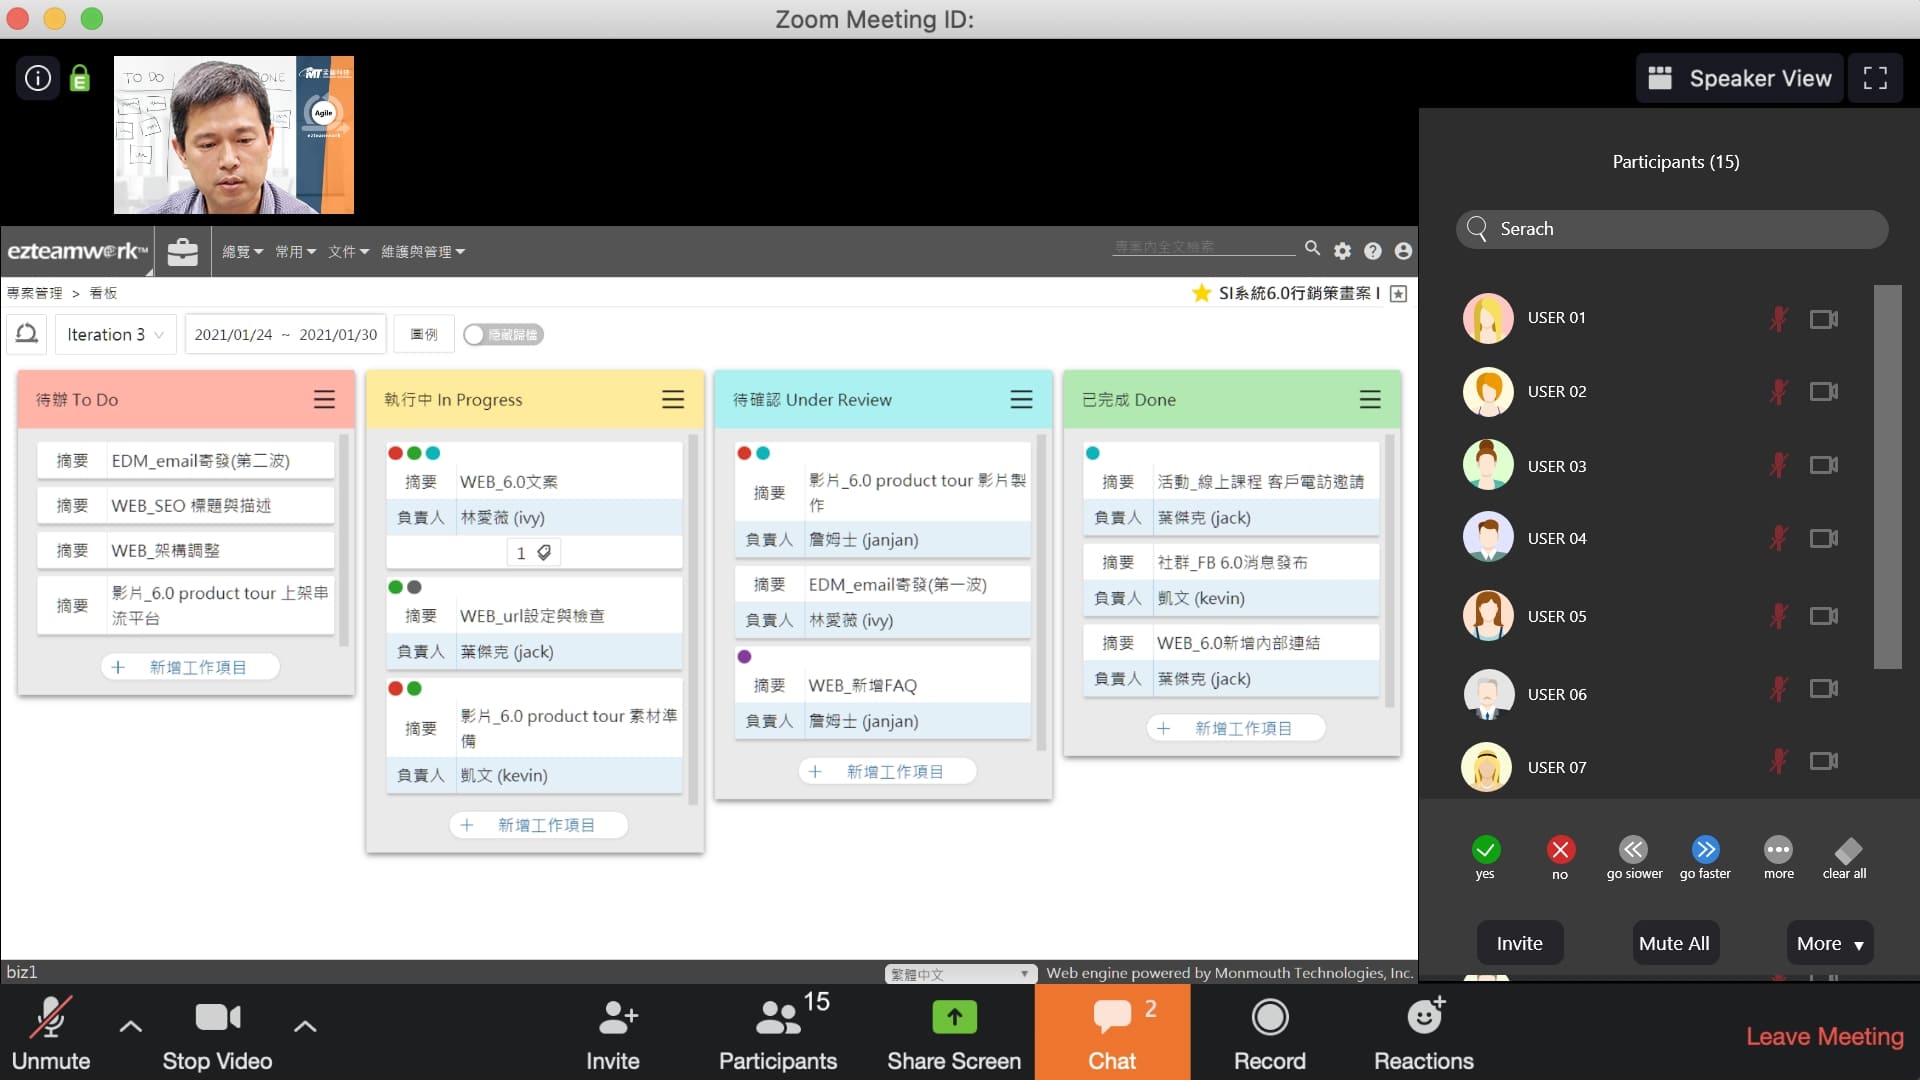Switch to Speaker View
The height and width of the screenshot is (1080, 1920).
[1740, 78]
